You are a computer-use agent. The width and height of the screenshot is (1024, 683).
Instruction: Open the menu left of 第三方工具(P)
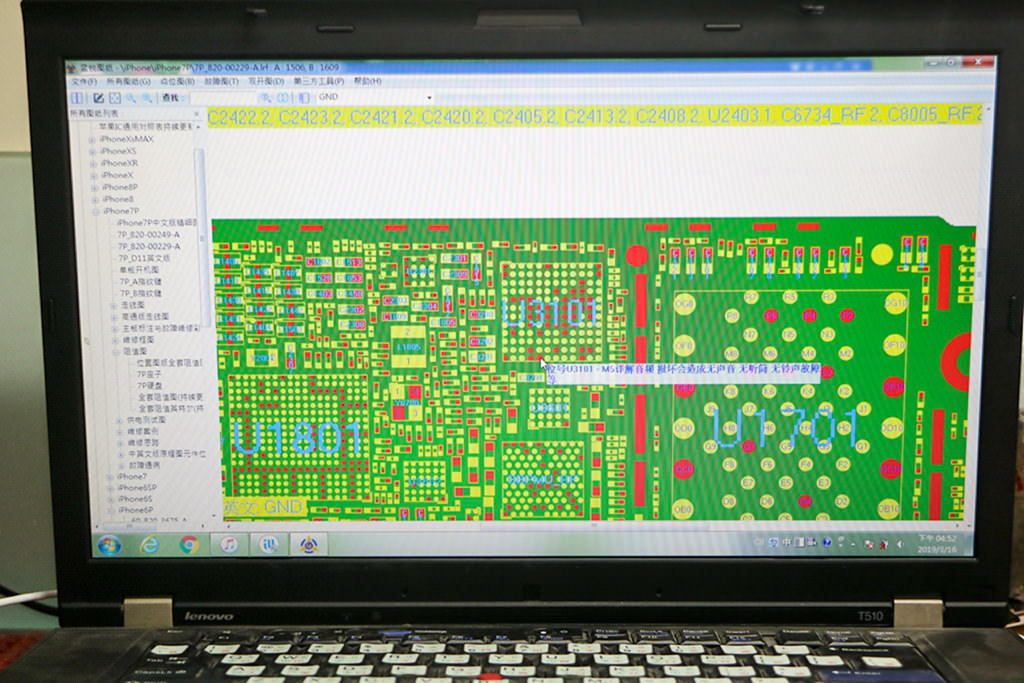click(x=266, y=81)
